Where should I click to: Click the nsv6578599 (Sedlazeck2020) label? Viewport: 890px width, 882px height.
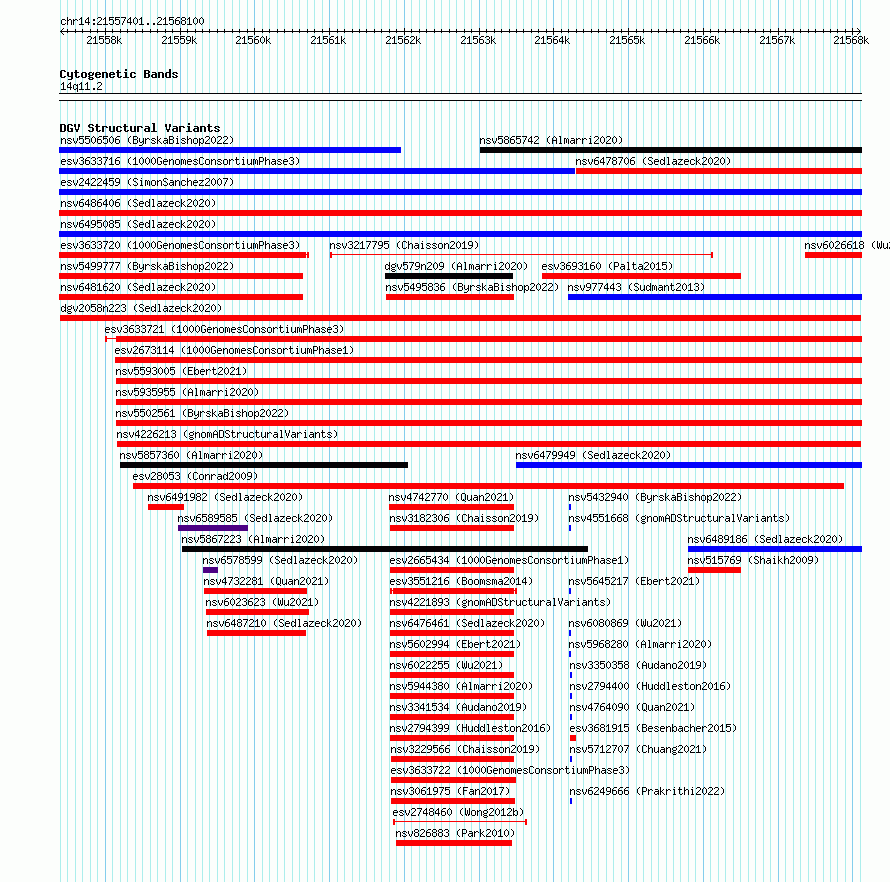(x=280, y=560)
